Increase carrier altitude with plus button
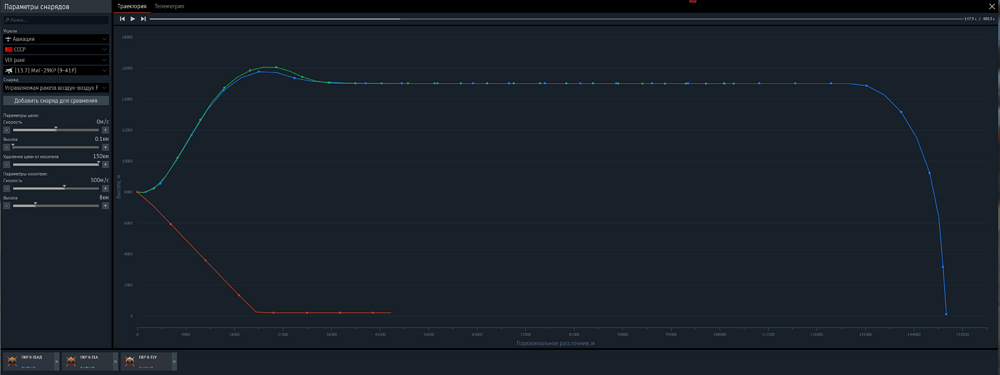1000x375 pixels. [x=105, y=206]
